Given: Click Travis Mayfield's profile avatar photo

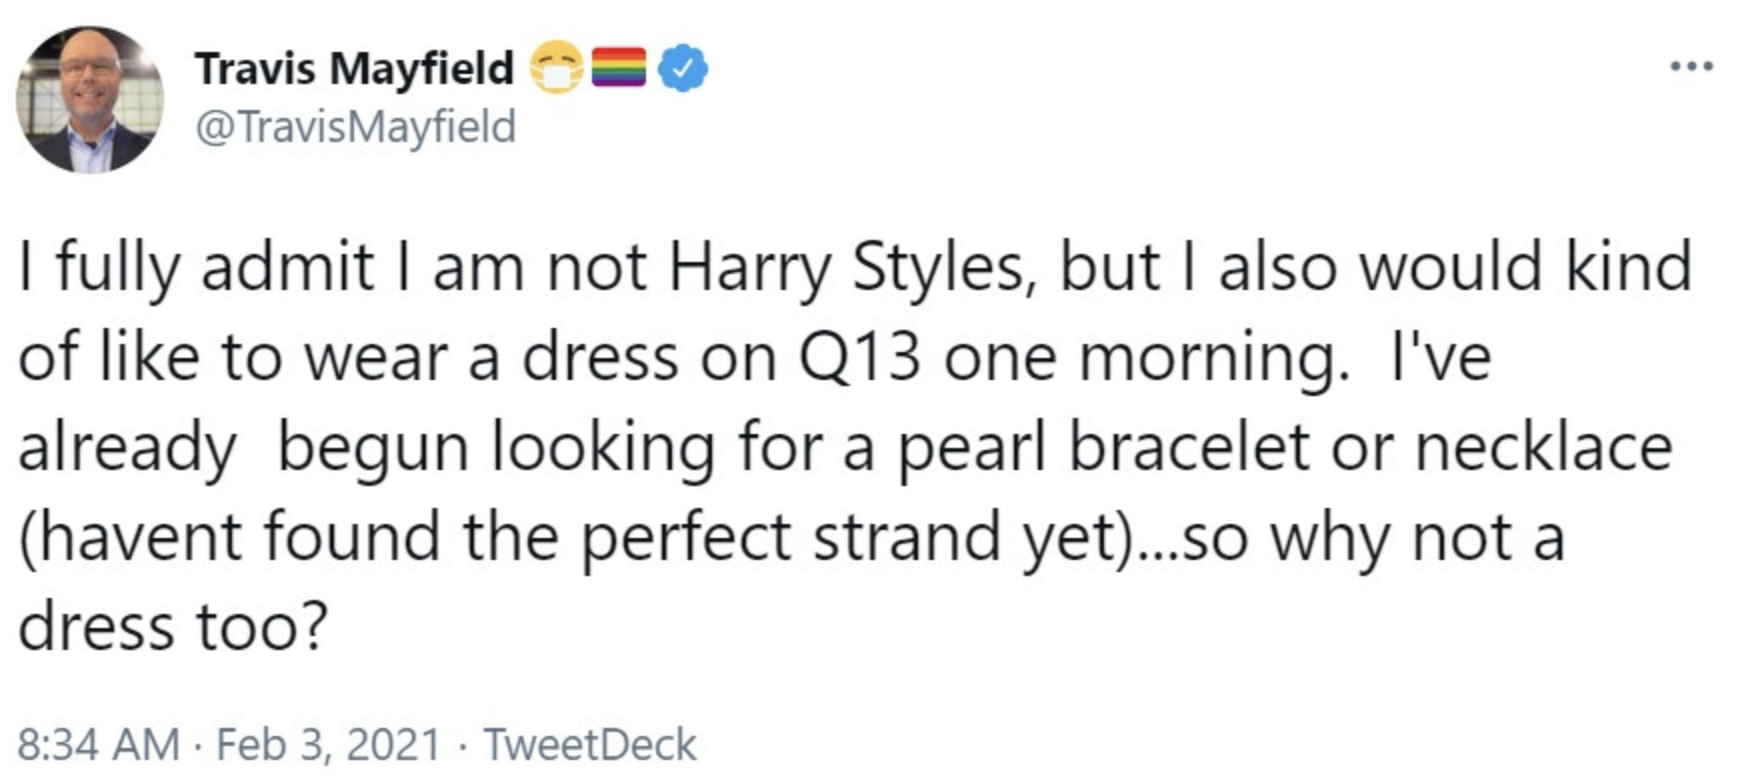Looking at the screenshot, I should (89, 100).
